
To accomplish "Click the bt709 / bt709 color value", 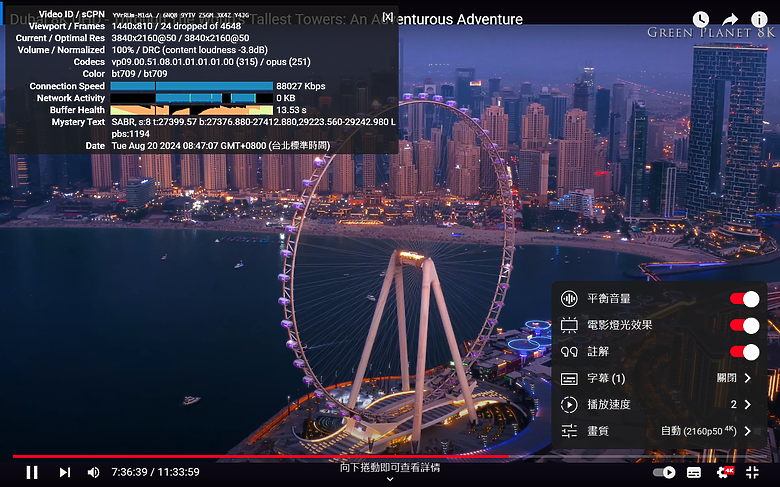I will point(139,74).
